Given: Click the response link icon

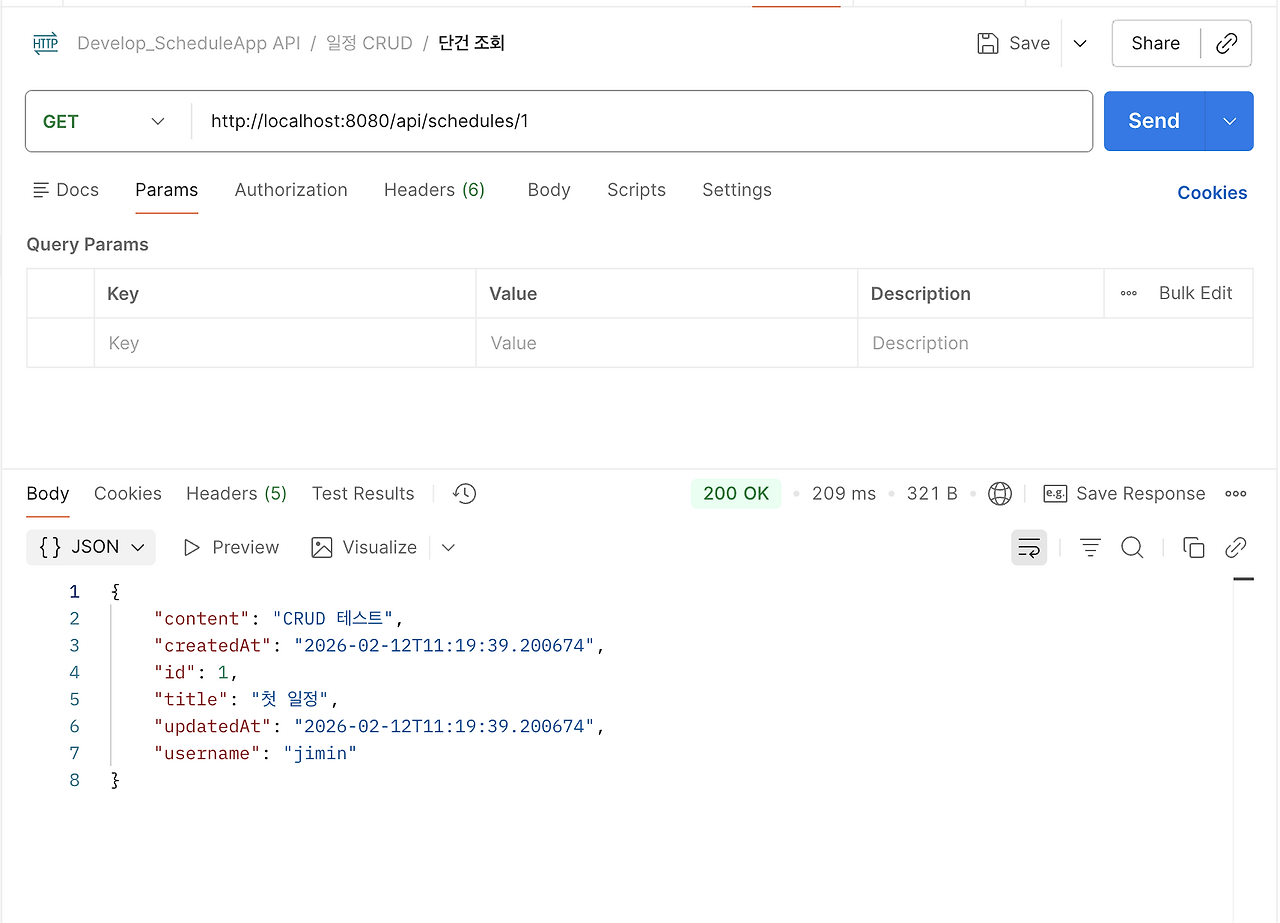Looking at the screenshot, I should click(x=1236, y=547).
